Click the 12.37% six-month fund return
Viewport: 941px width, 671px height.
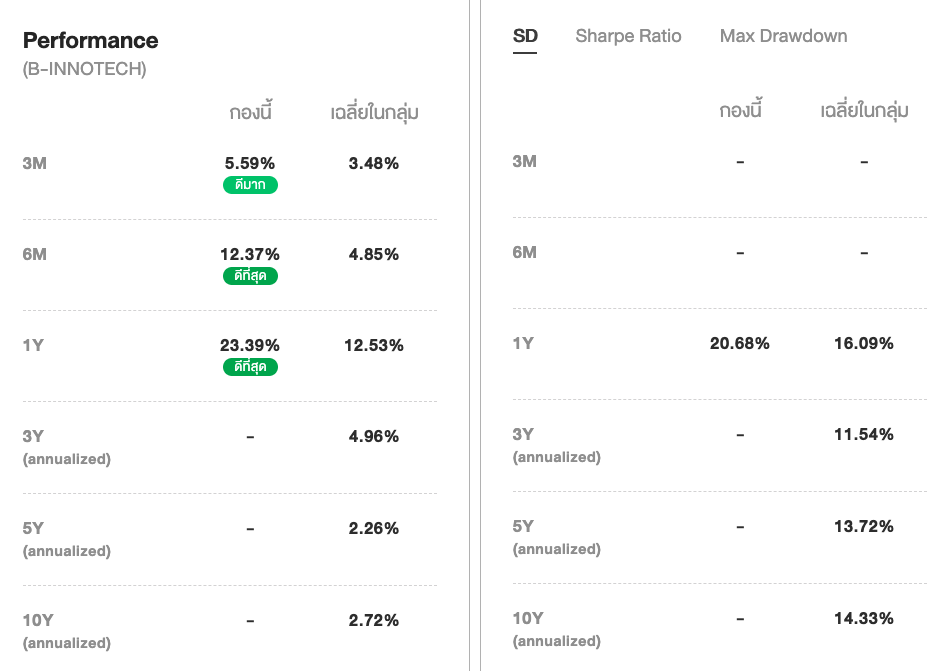(x=250, y=254)
